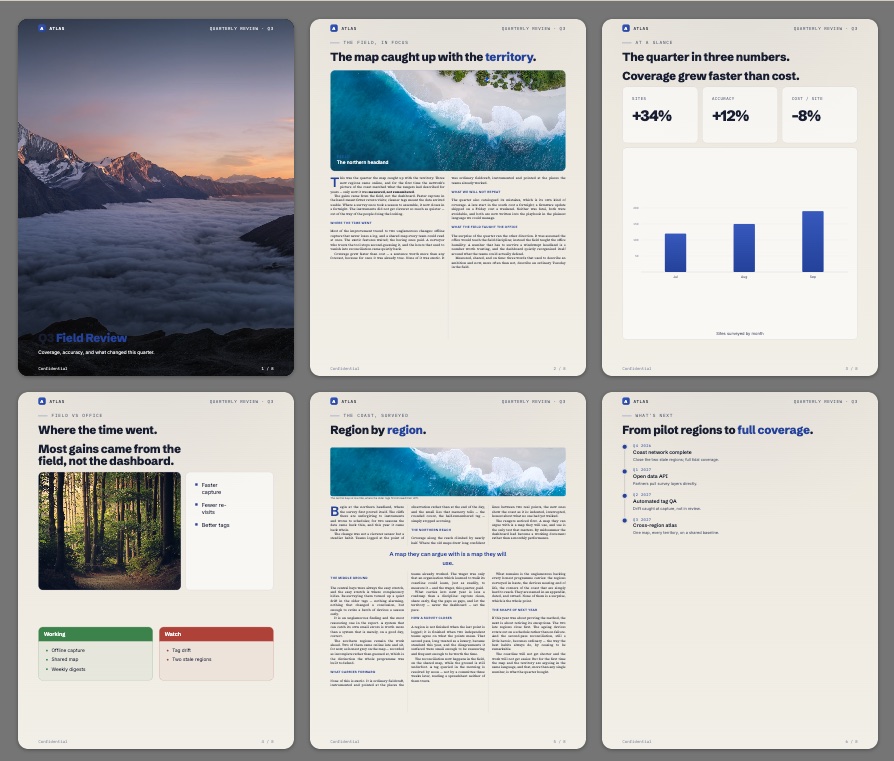Click the 'Fewer re-visits' bullet
Image resolution: width=894 pixels, height=761 pixels.
pos(212,508)
